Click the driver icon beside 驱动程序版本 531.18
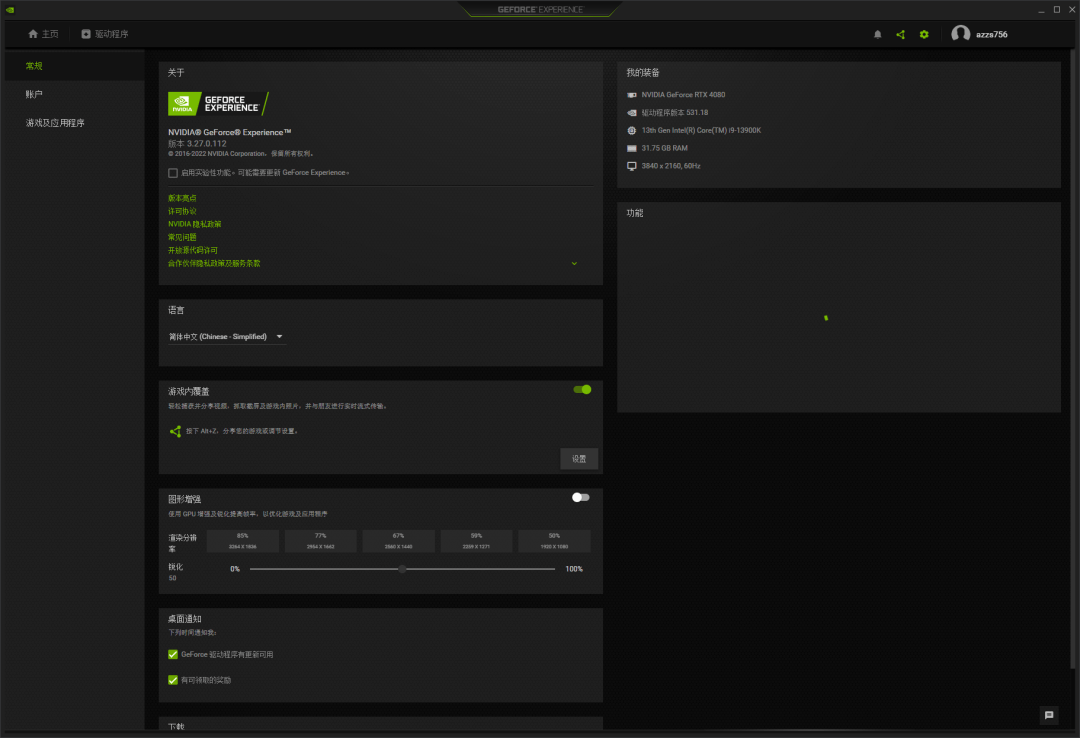Image resolution: width=1080 pixels, height=738 pixels. pos(632,113)
